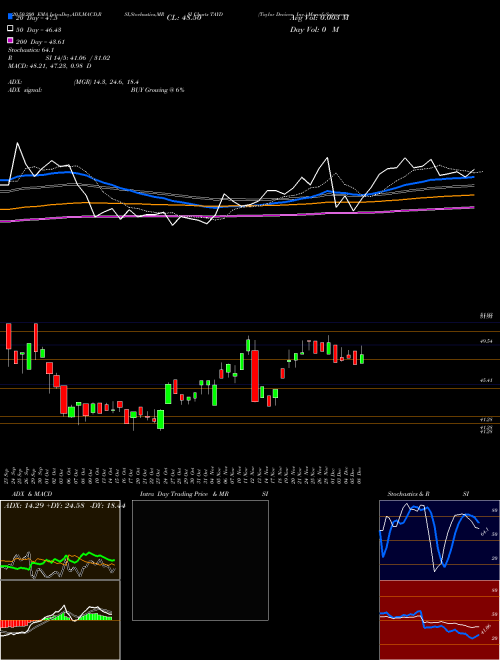Click the 49.54 price axis label

pos(486,341)
